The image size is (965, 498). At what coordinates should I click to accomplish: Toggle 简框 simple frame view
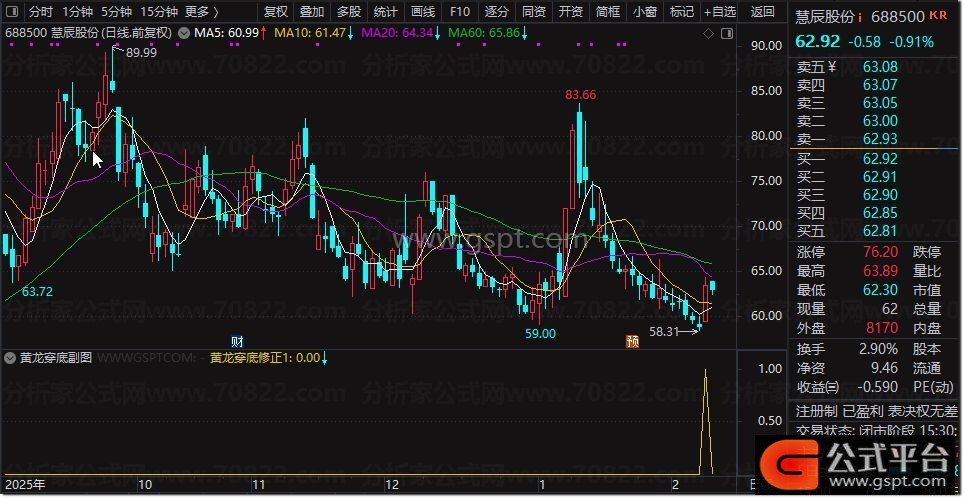(x=607, y=12)
